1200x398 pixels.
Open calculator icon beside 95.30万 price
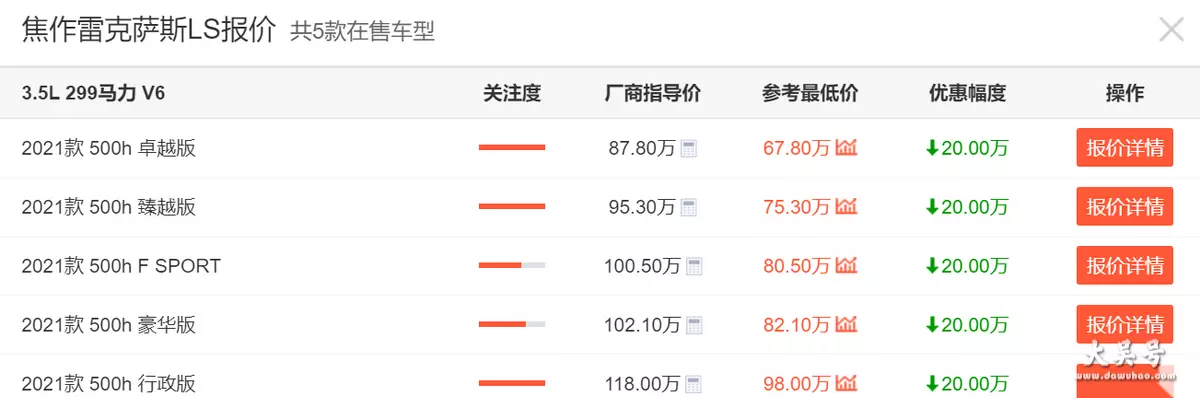click(689, 208)
